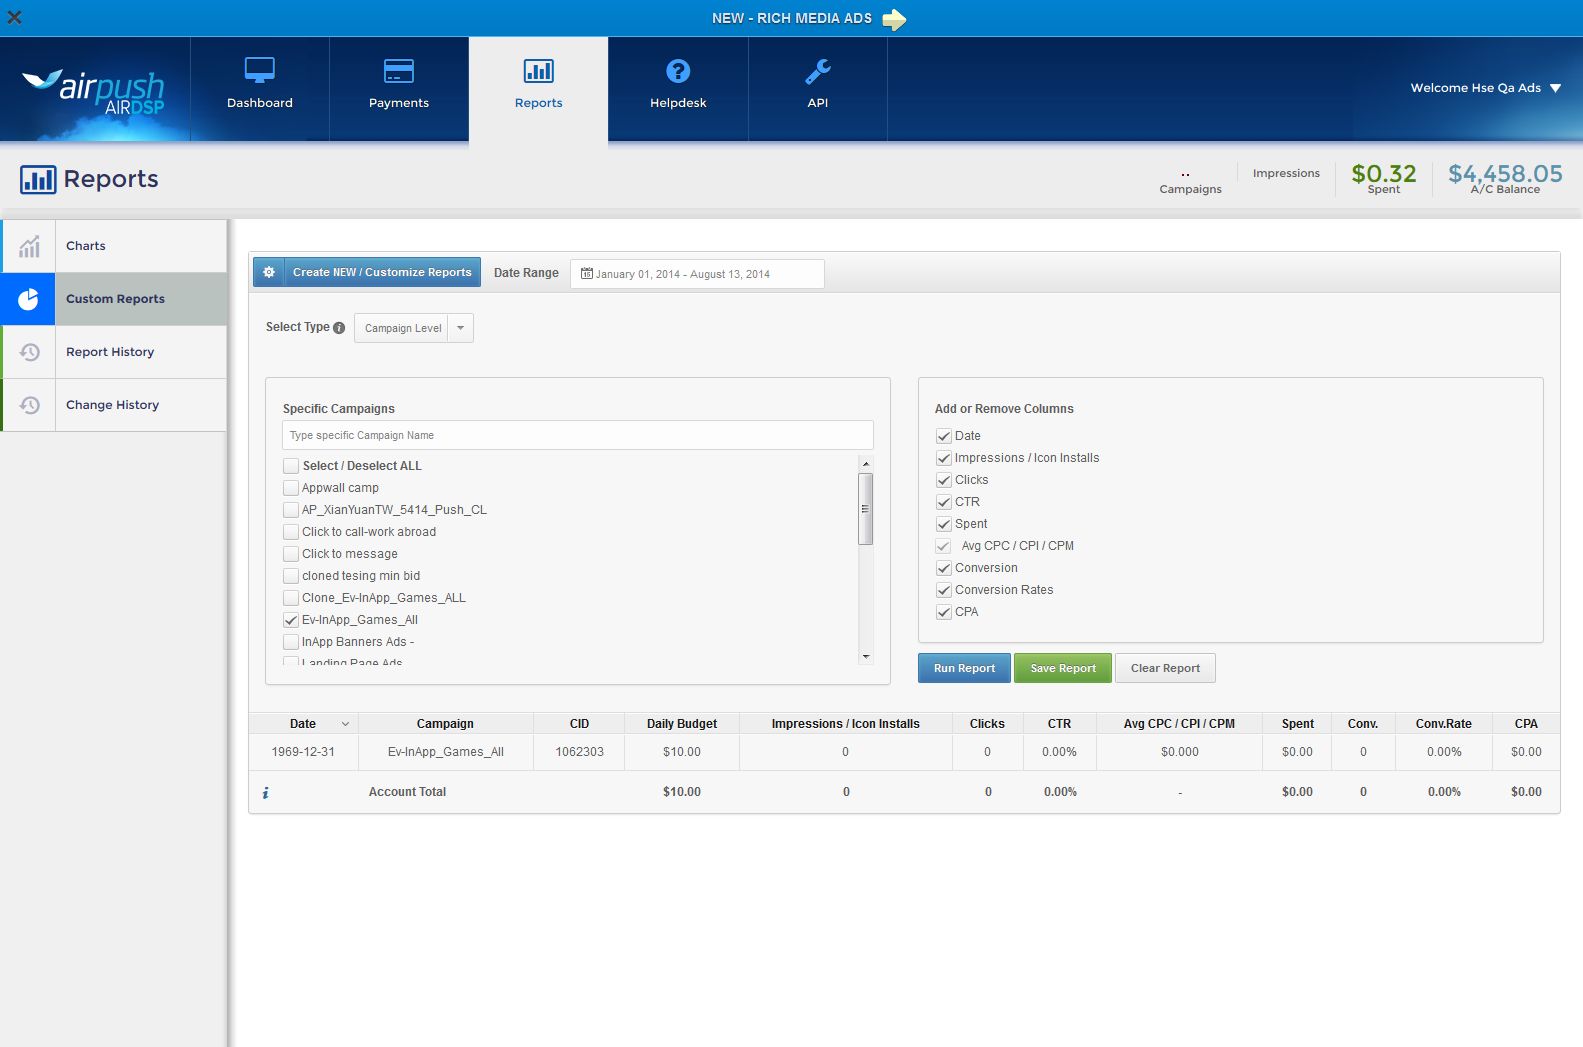Click the info icon beside Select Type

[x=339, y=328]
